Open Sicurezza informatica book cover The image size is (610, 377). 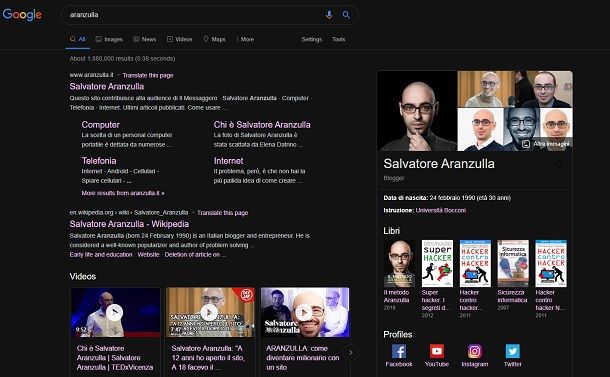[513, 263]
